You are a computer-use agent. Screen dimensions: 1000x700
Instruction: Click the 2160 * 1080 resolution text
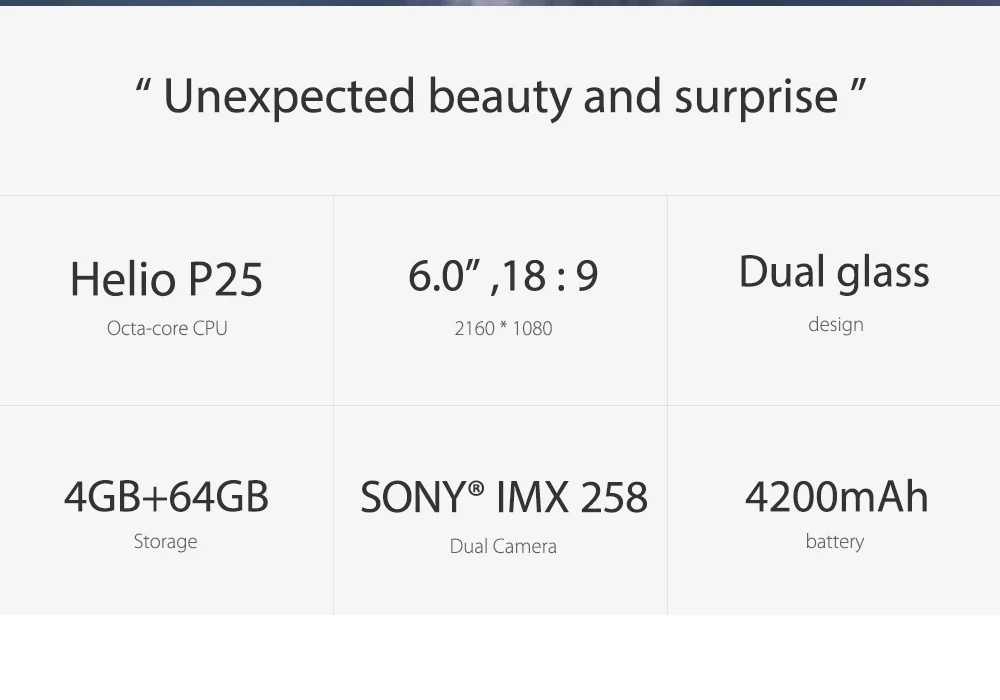click(503, 328)
